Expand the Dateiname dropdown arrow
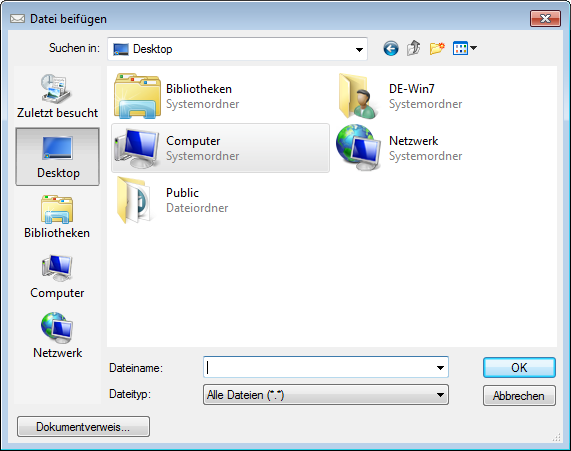This screenshot has width=571, height=451. click(440, 368)
